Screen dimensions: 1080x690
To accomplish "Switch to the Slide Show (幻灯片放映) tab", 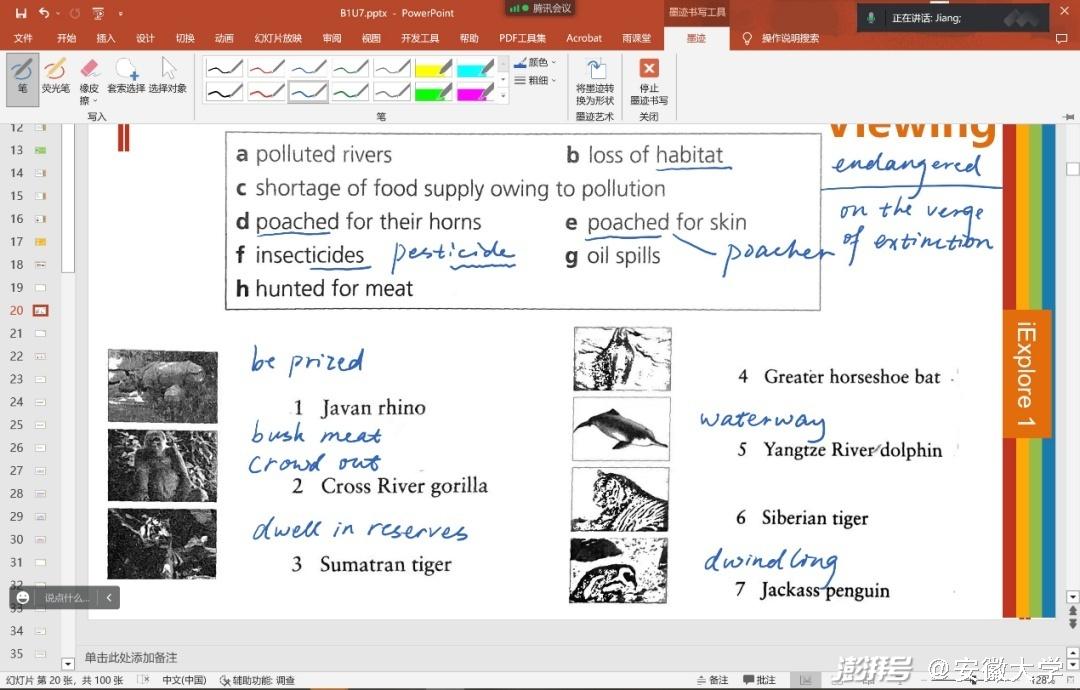I will (277, 38).
